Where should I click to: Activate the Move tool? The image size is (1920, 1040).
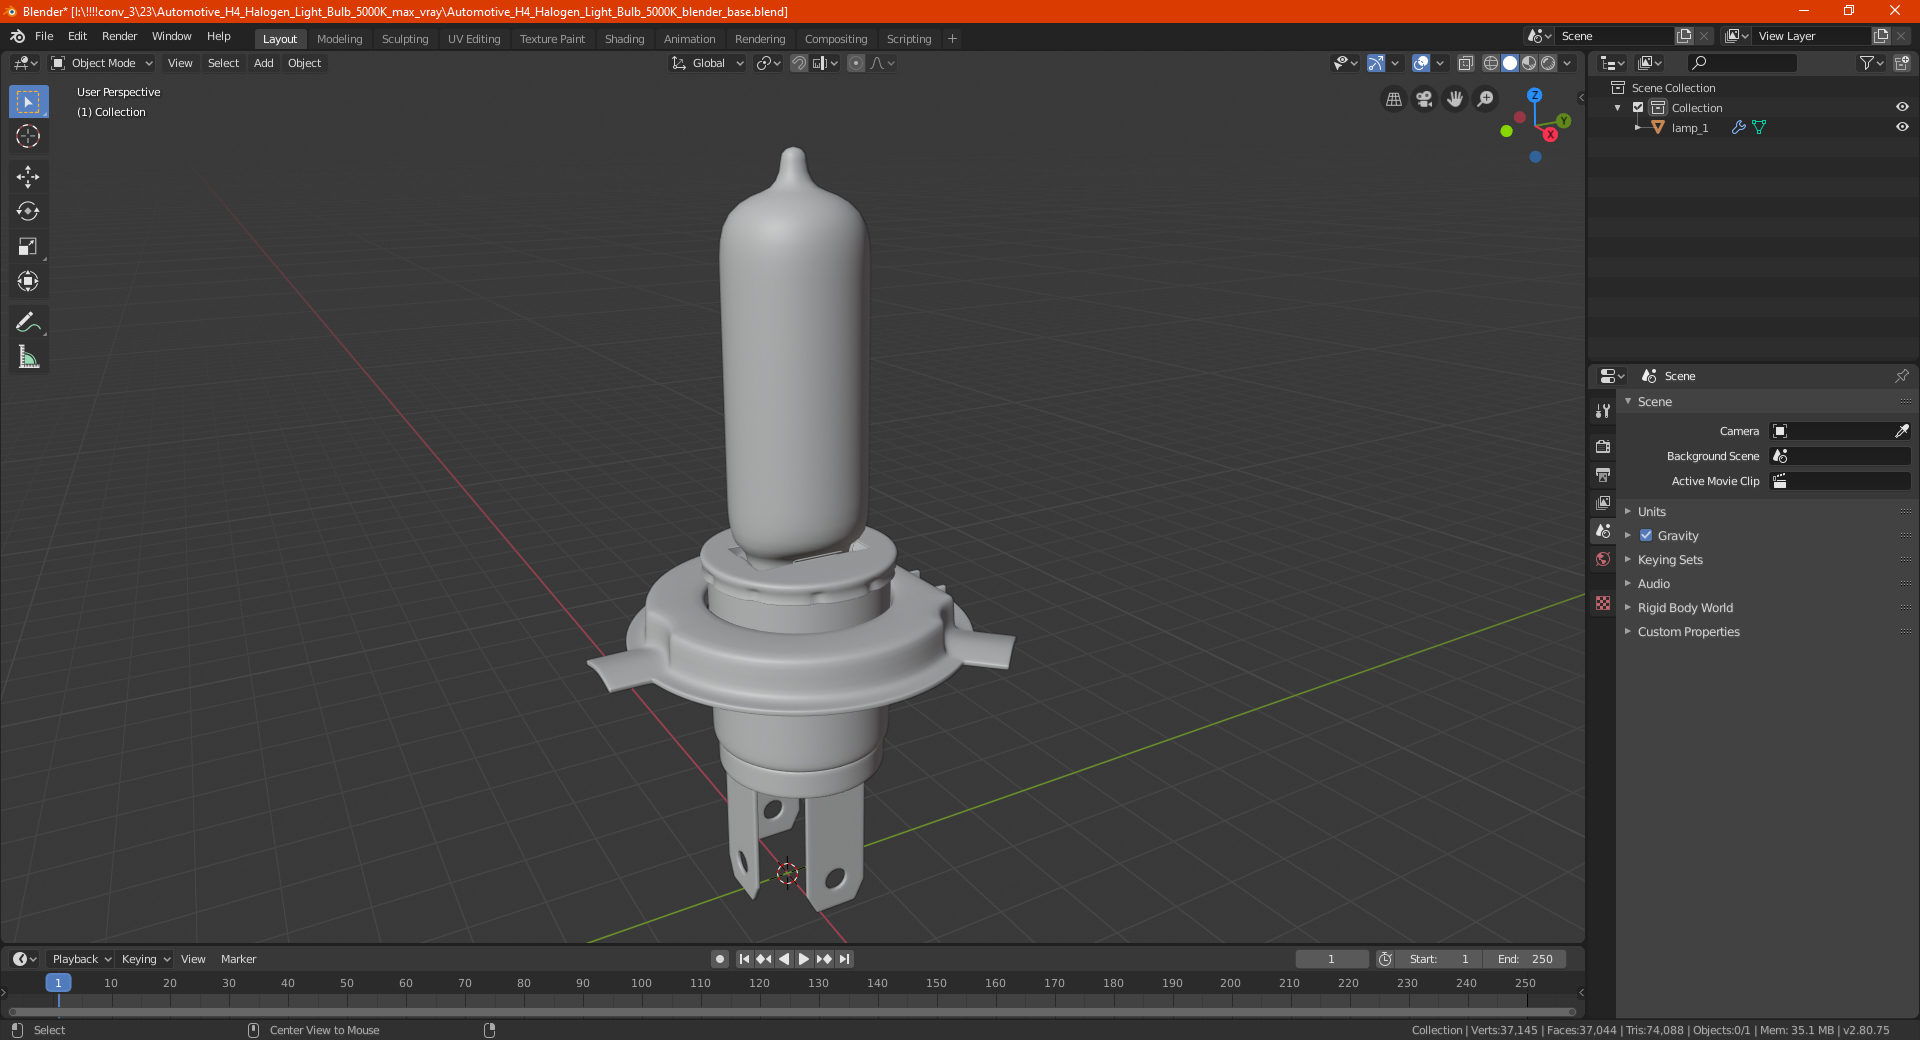(28, 177)
